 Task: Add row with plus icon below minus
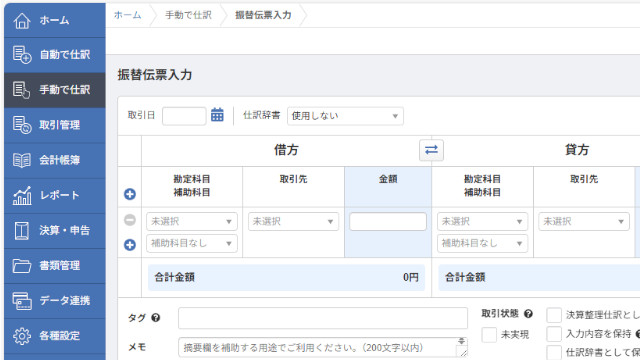[130, 244]
